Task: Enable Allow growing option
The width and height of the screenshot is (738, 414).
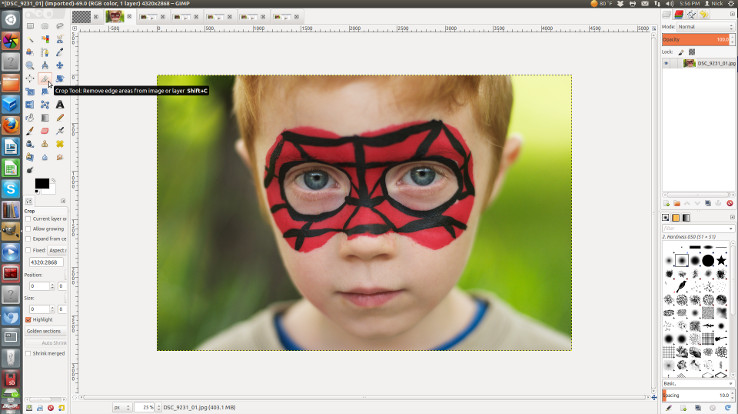Action: [28, 229]
